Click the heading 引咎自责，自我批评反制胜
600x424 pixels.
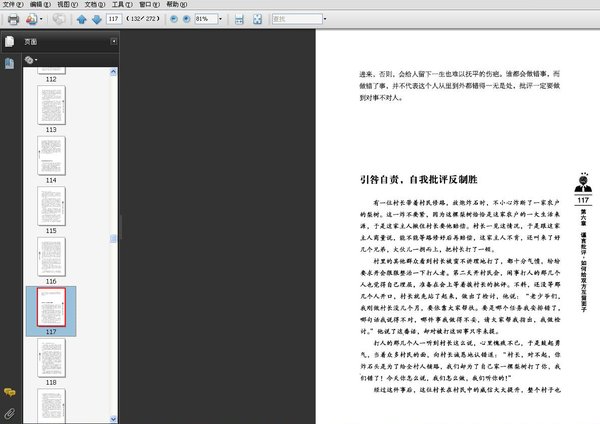[x=418, y=179]
